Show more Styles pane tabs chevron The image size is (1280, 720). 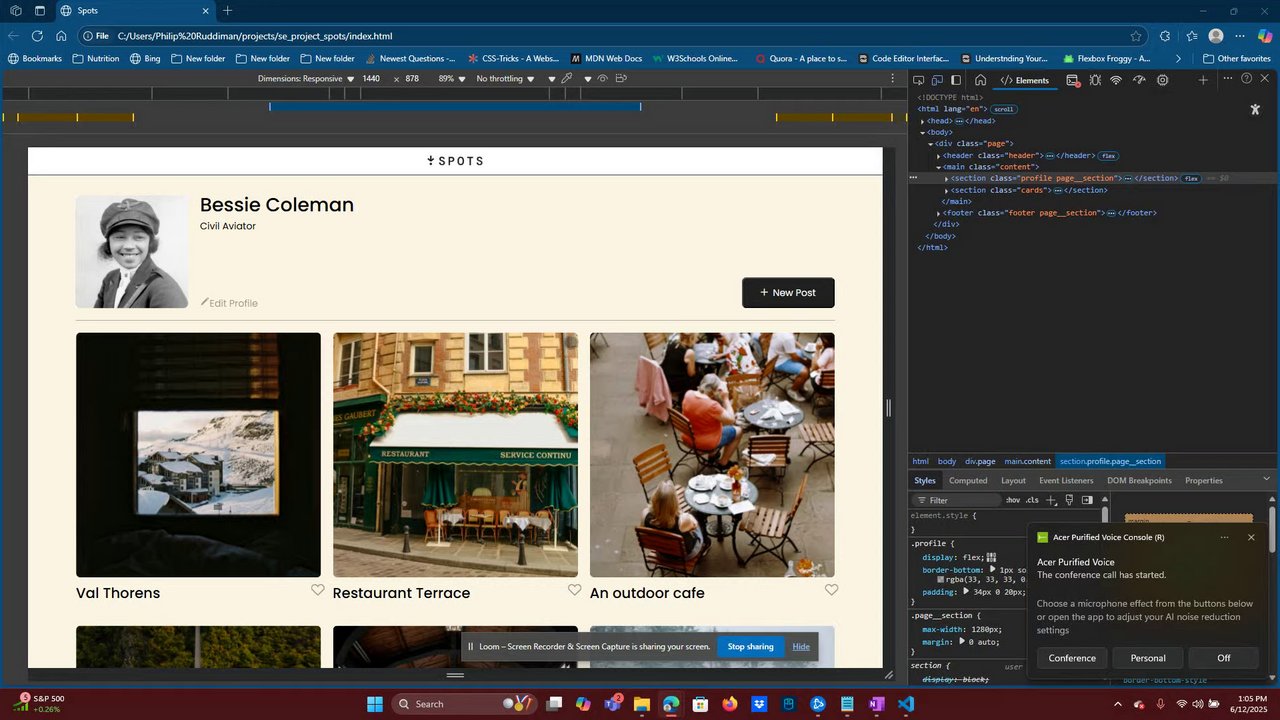click(1266, 479)
